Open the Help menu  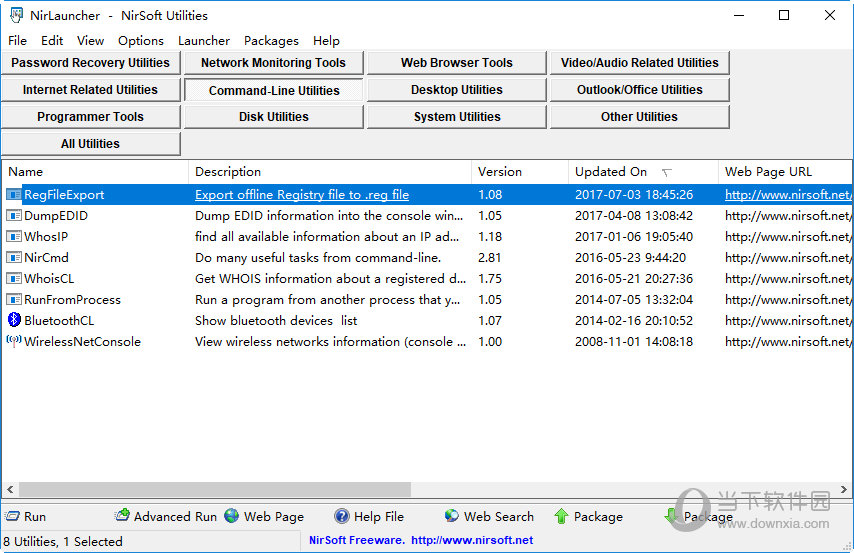point(326,41)
